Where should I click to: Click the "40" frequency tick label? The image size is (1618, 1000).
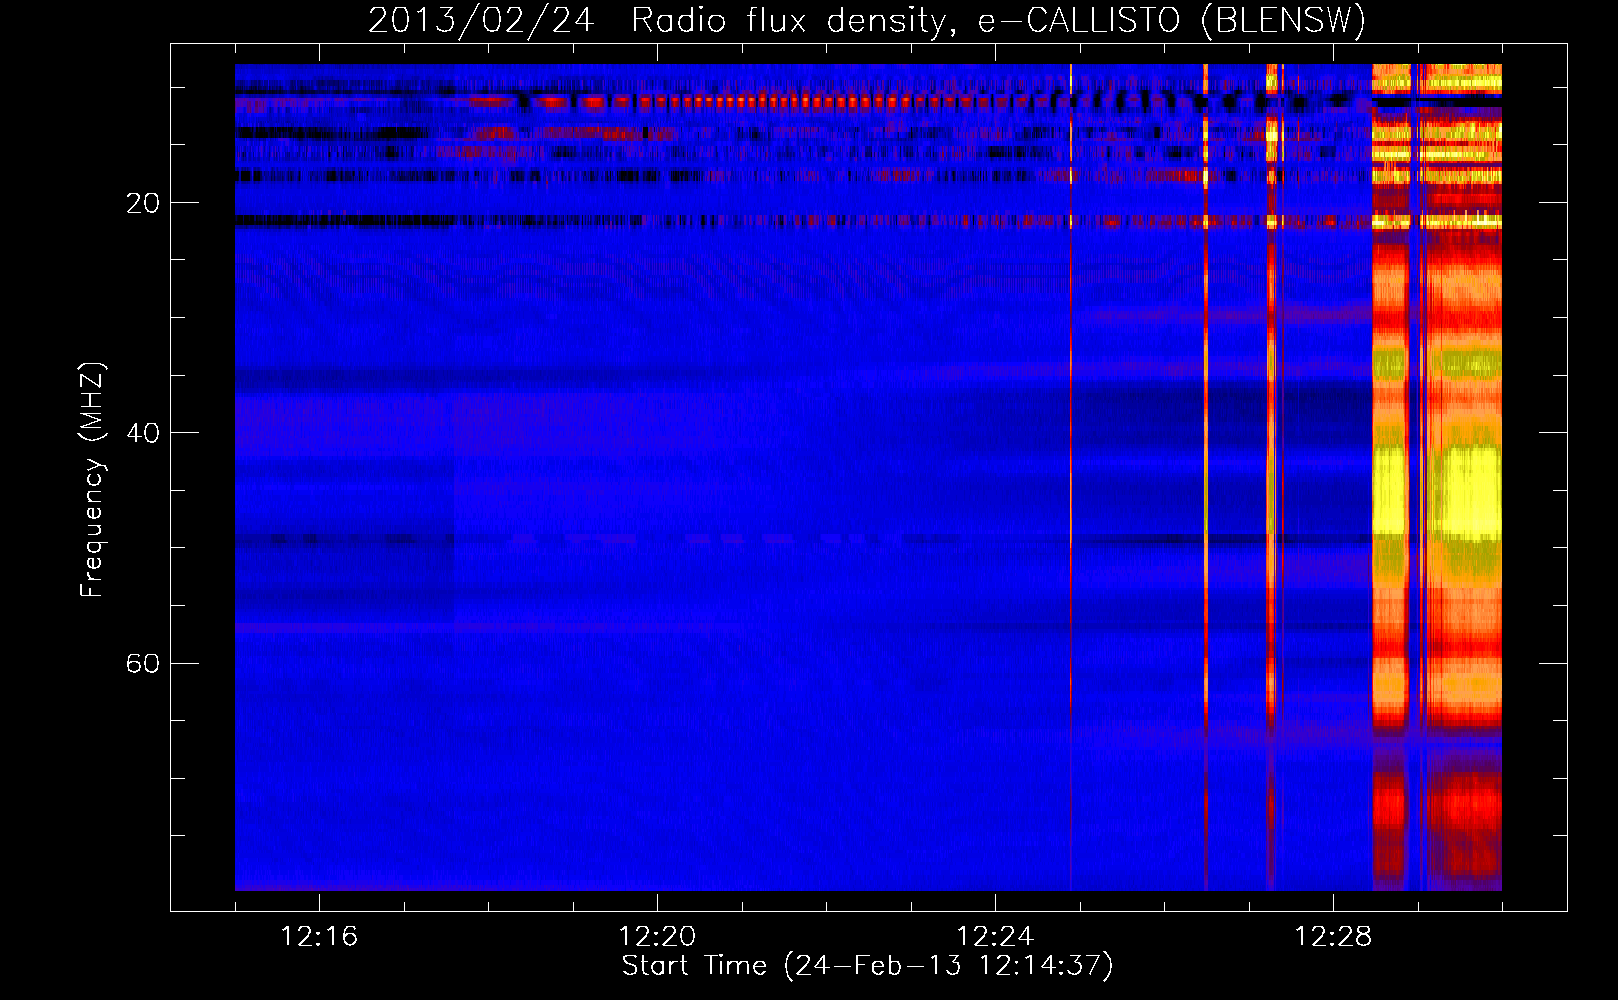point(144,433)
